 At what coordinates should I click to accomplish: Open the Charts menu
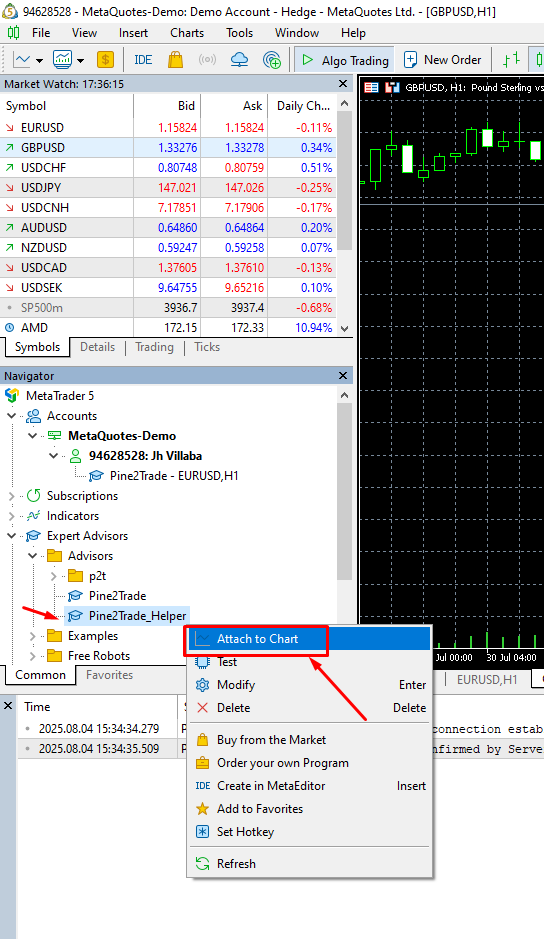(x=187, y=33)
